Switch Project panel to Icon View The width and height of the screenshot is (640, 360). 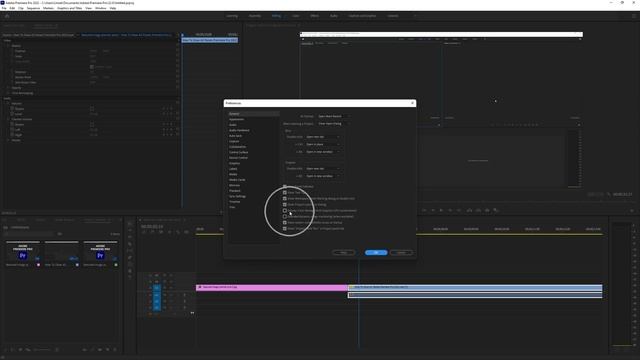[x=20, y=349]
